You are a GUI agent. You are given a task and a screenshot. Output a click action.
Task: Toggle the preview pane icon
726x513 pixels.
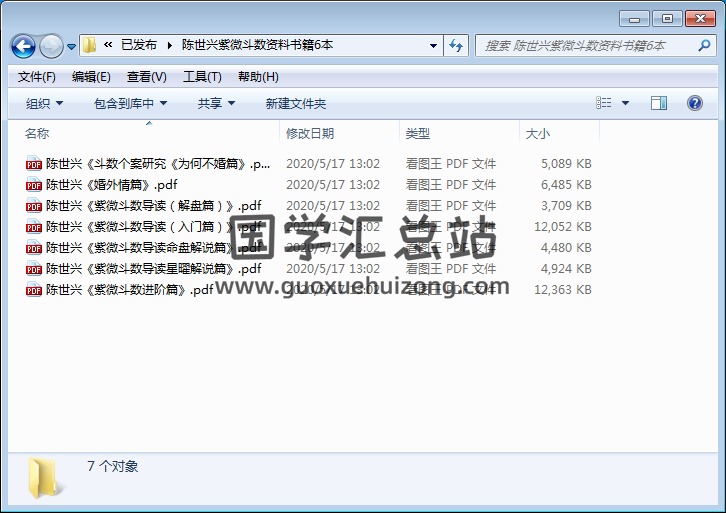tap(658, 103)
